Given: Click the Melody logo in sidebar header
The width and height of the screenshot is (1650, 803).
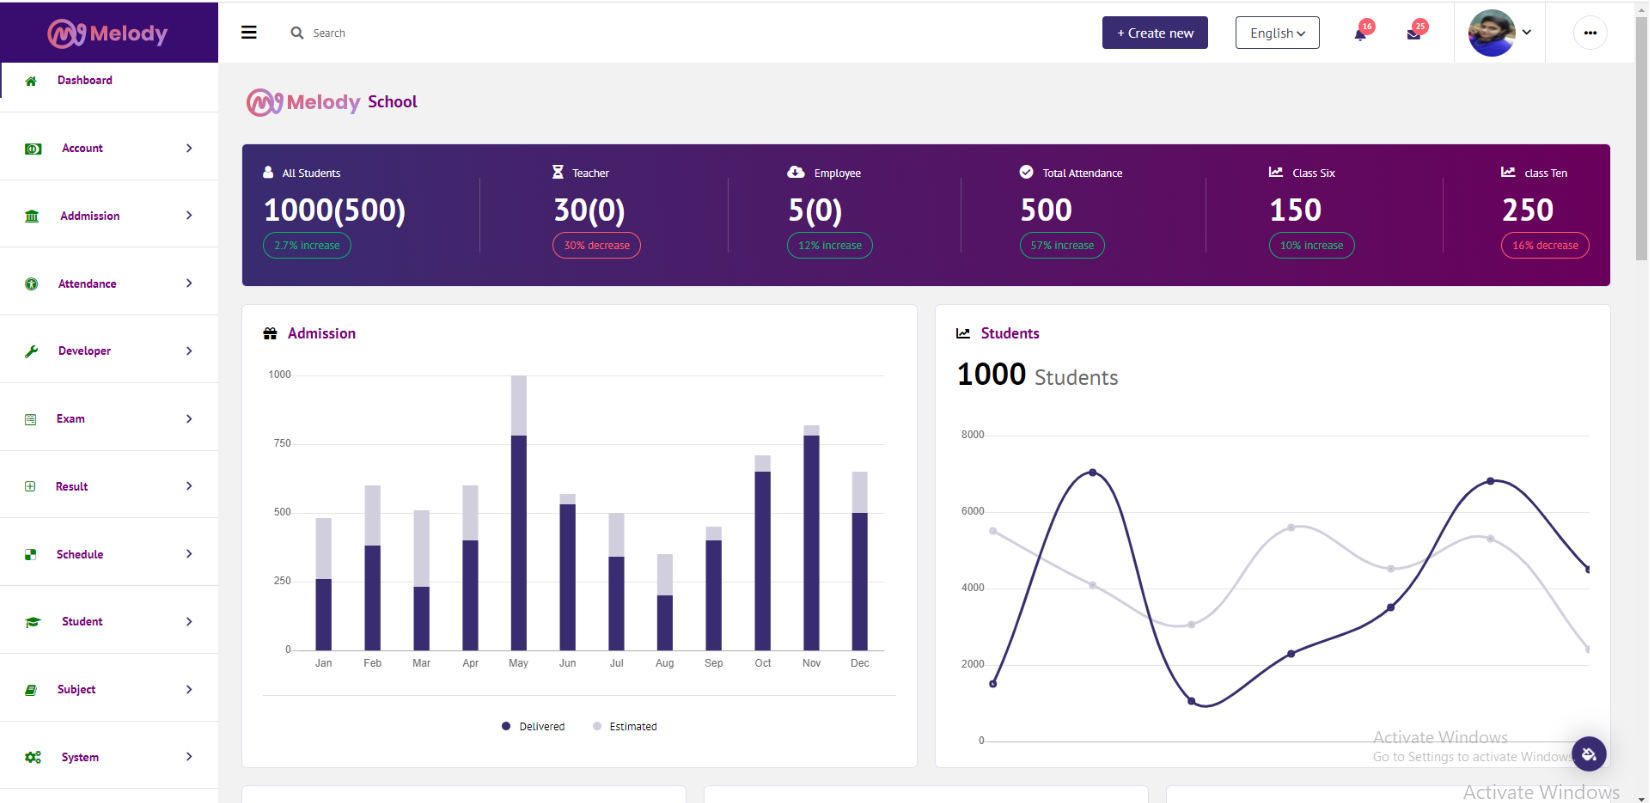Looking at the screenshot, I should tap(108, 34).
